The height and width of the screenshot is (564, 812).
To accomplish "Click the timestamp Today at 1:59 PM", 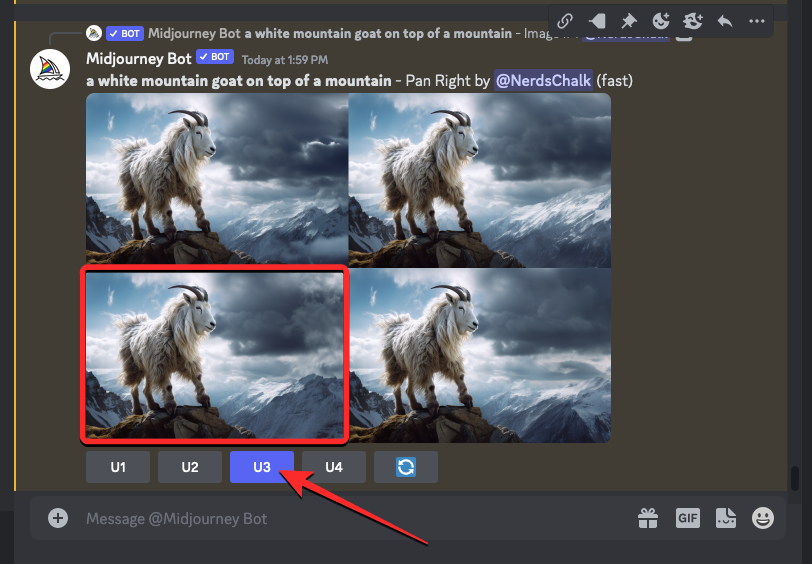I will pos(285,60).
